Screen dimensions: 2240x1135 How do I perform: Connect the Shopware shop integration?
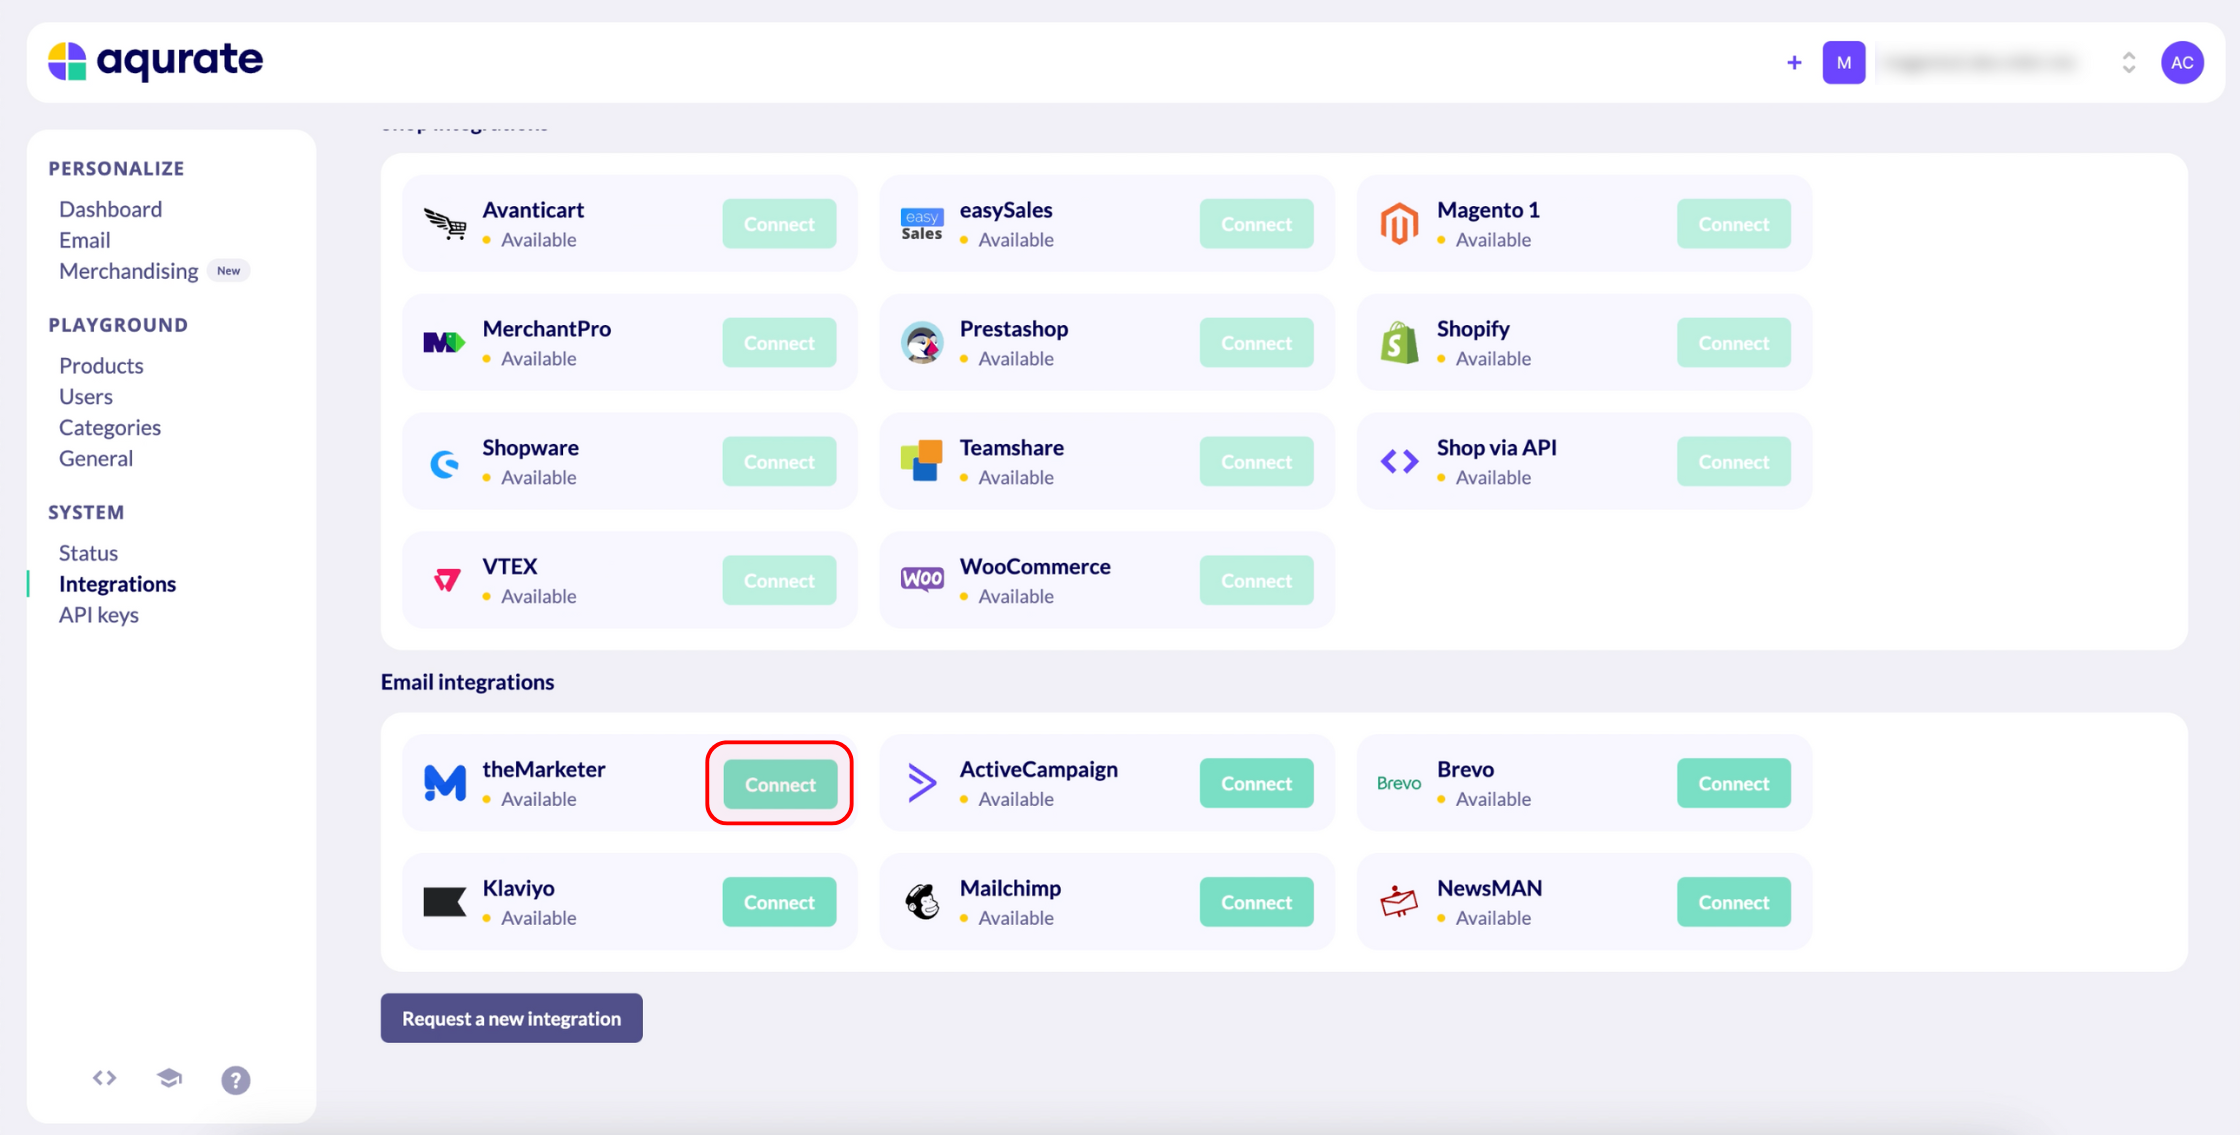[x=779, y=461]
